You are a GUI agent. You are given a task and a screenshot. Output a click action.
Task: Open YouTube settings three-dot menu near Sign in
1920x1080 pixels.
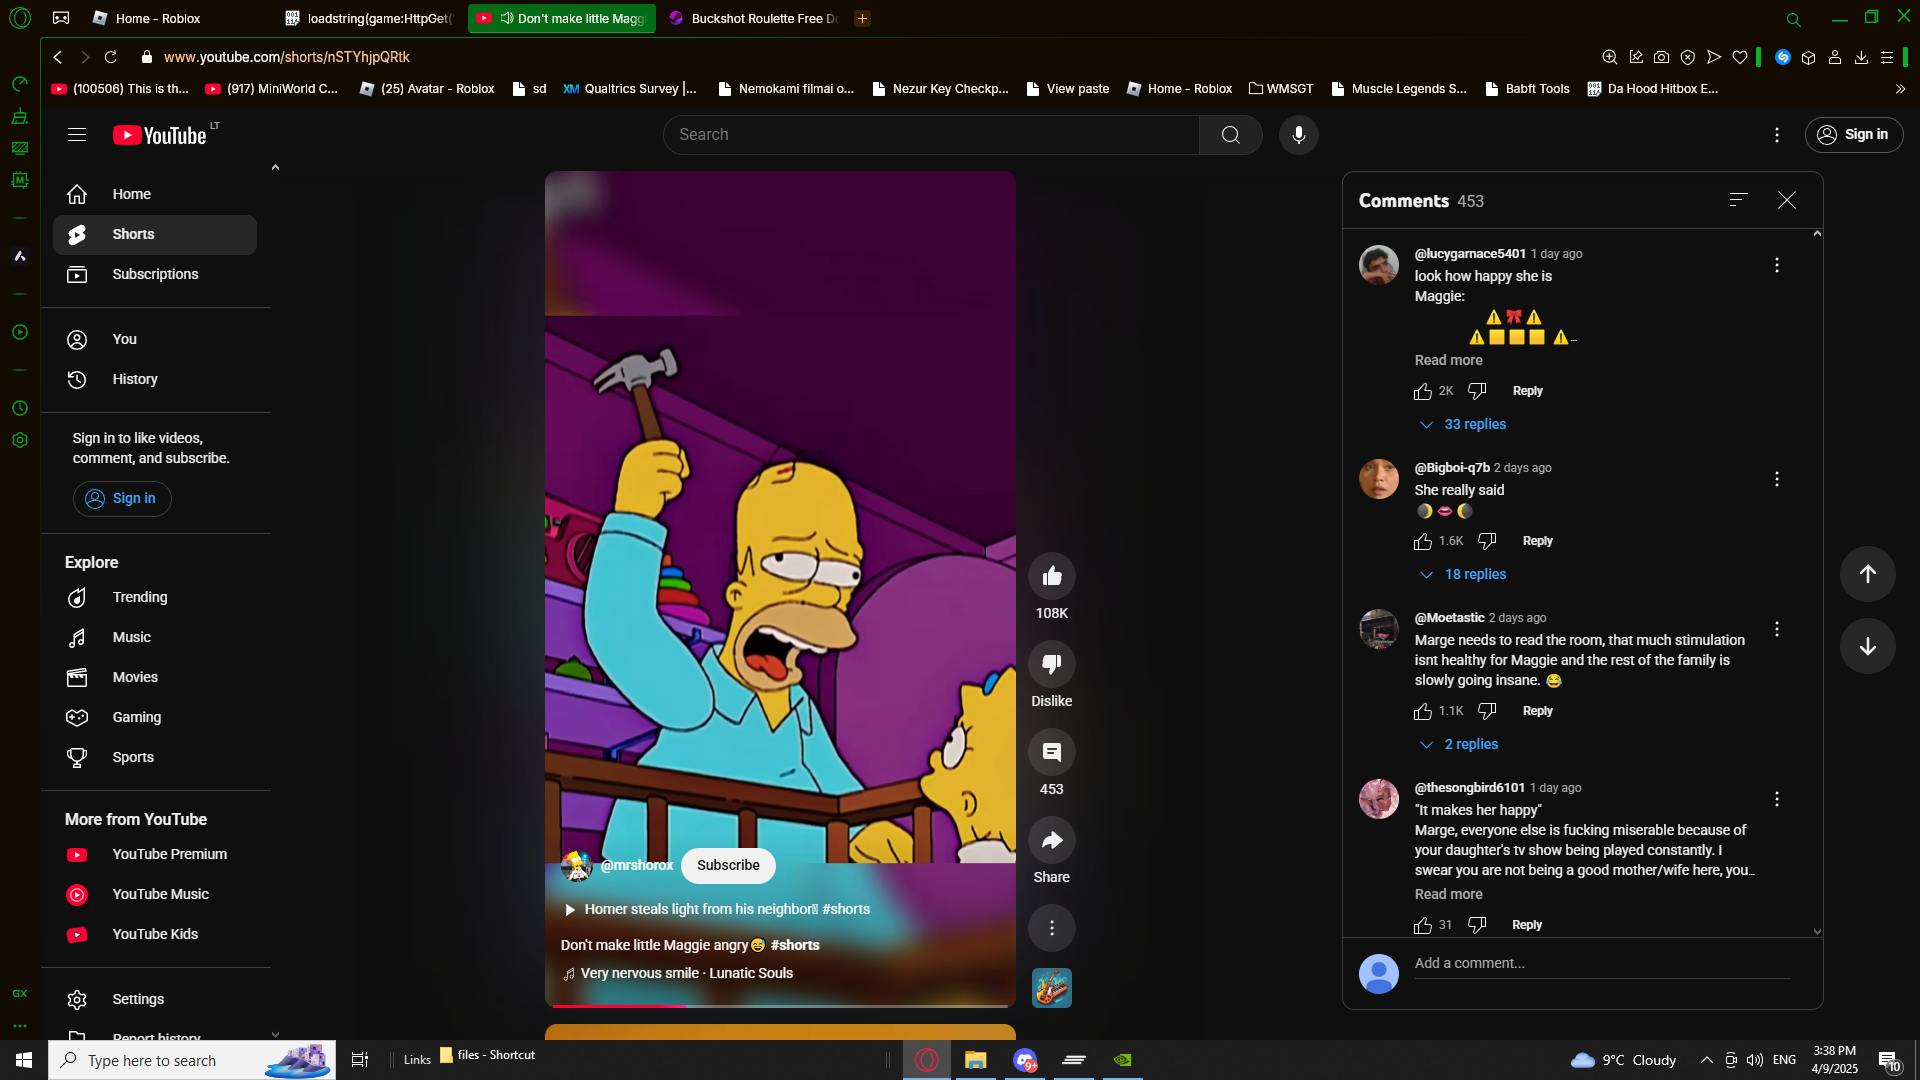(1777, 135)
